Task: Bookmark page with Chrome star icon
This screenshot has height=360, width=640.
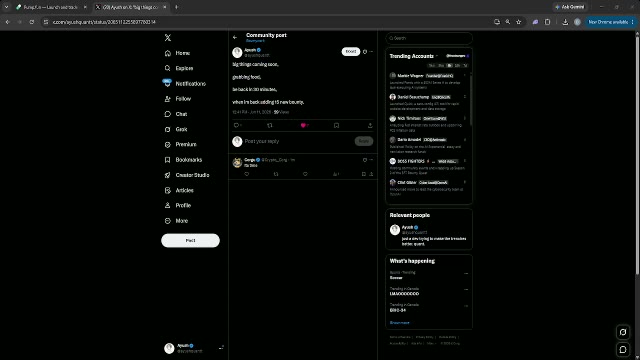Action: coord(518,22)
